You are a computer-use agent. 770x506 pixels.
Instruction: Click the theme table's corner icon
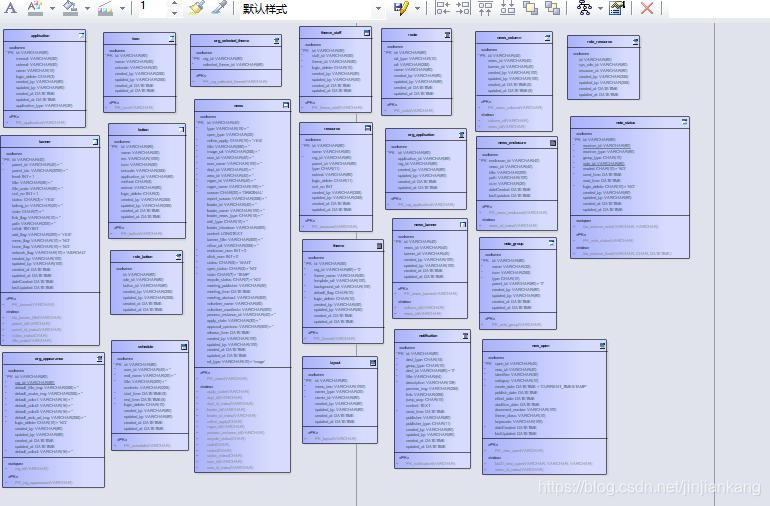click(379, 246)
